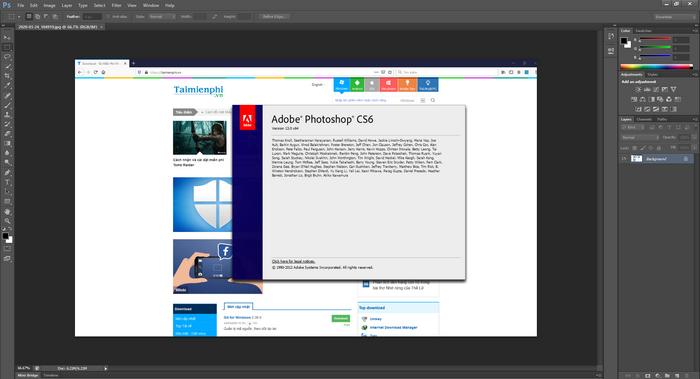This screenshot has width=700, height=379.
Task: Open the File menu
Action: [21, 5]
